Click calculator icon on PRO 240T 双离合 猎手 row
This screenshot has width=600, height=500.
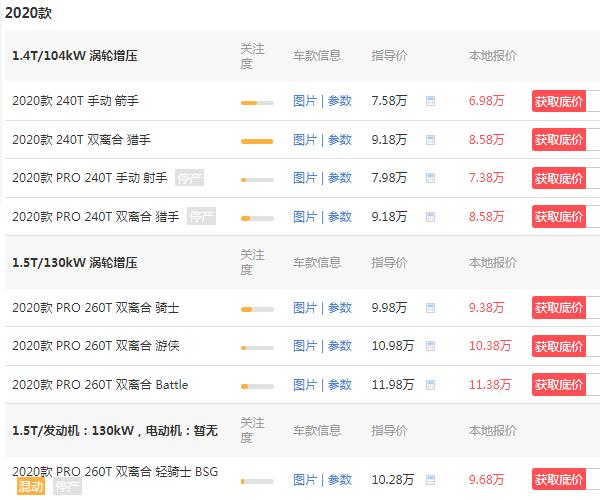430,217
